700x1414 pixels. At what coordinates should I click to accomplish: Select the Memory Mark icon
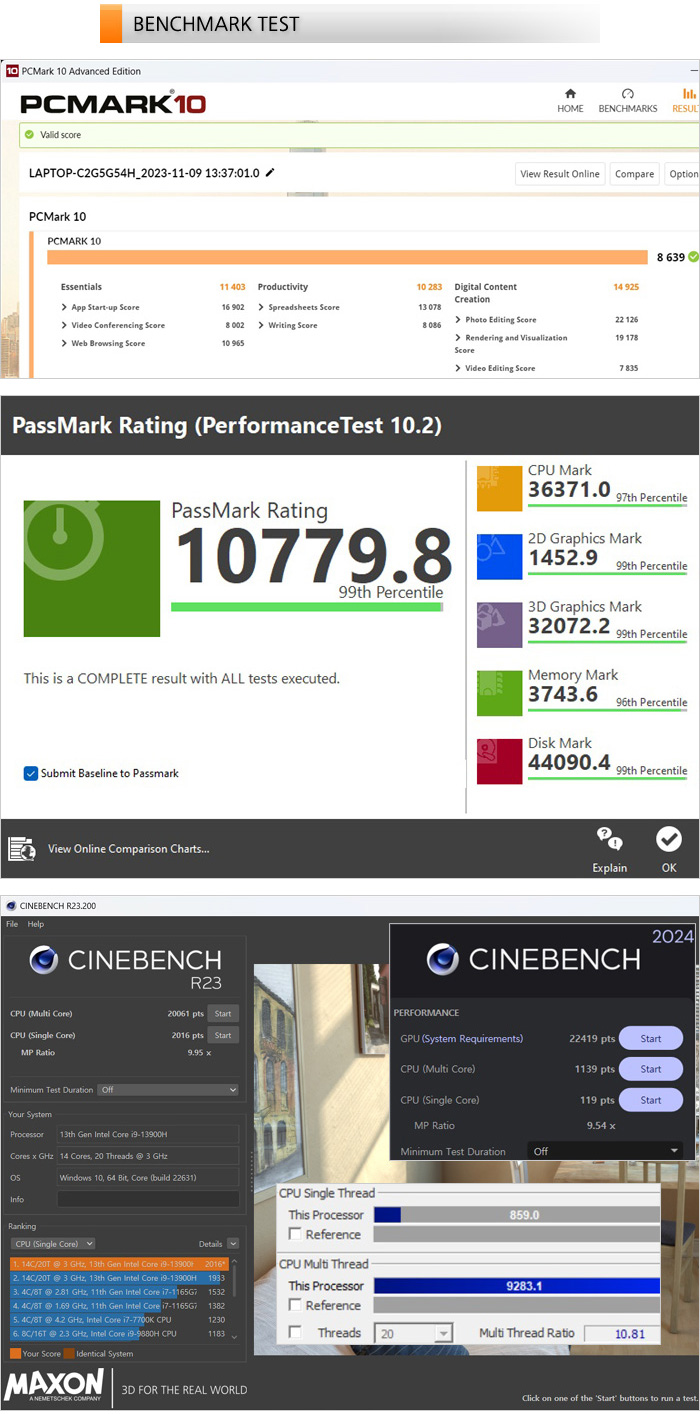click(x=499, y=693)
